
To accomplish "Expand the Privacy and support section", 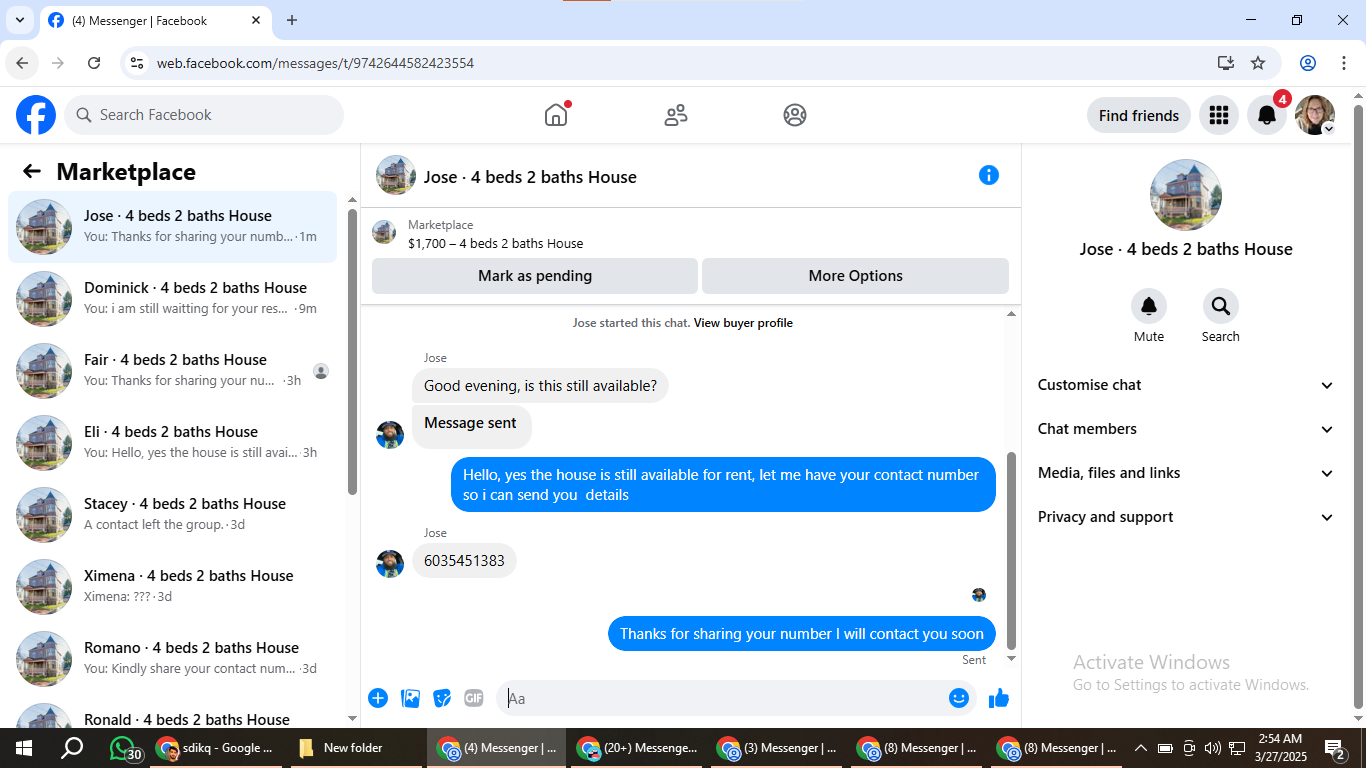I will click(1186, 517).
